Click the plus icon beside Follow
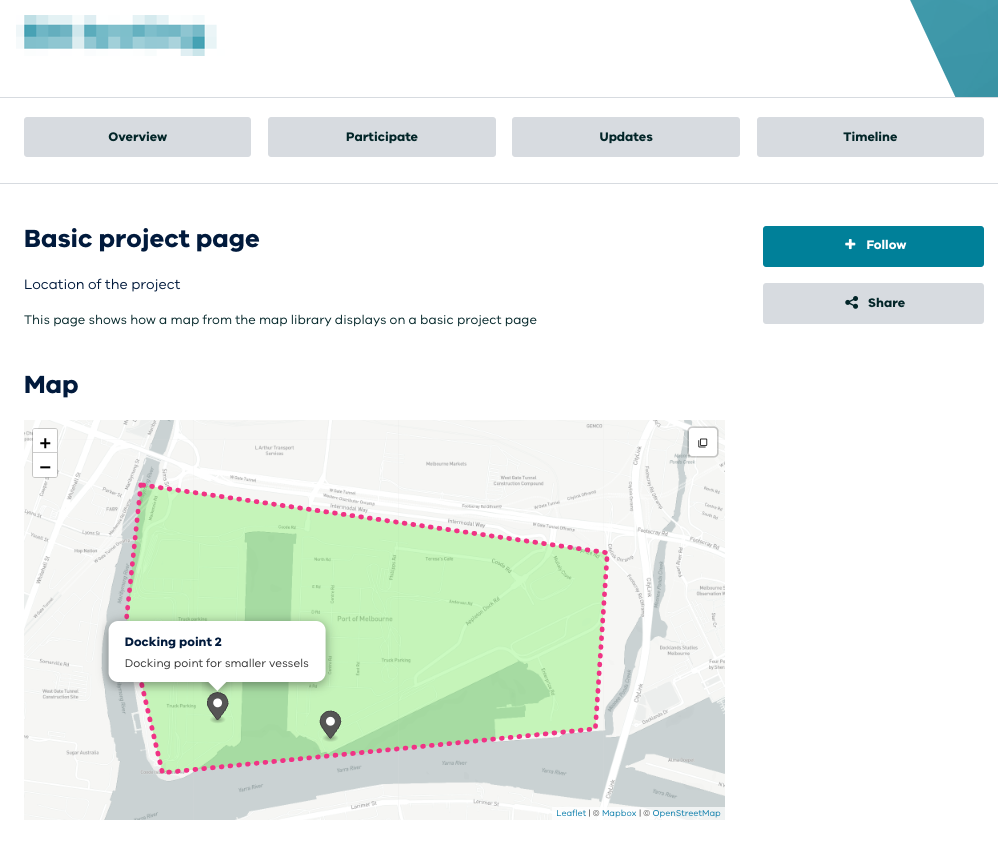998x863 pixels. 850,245
